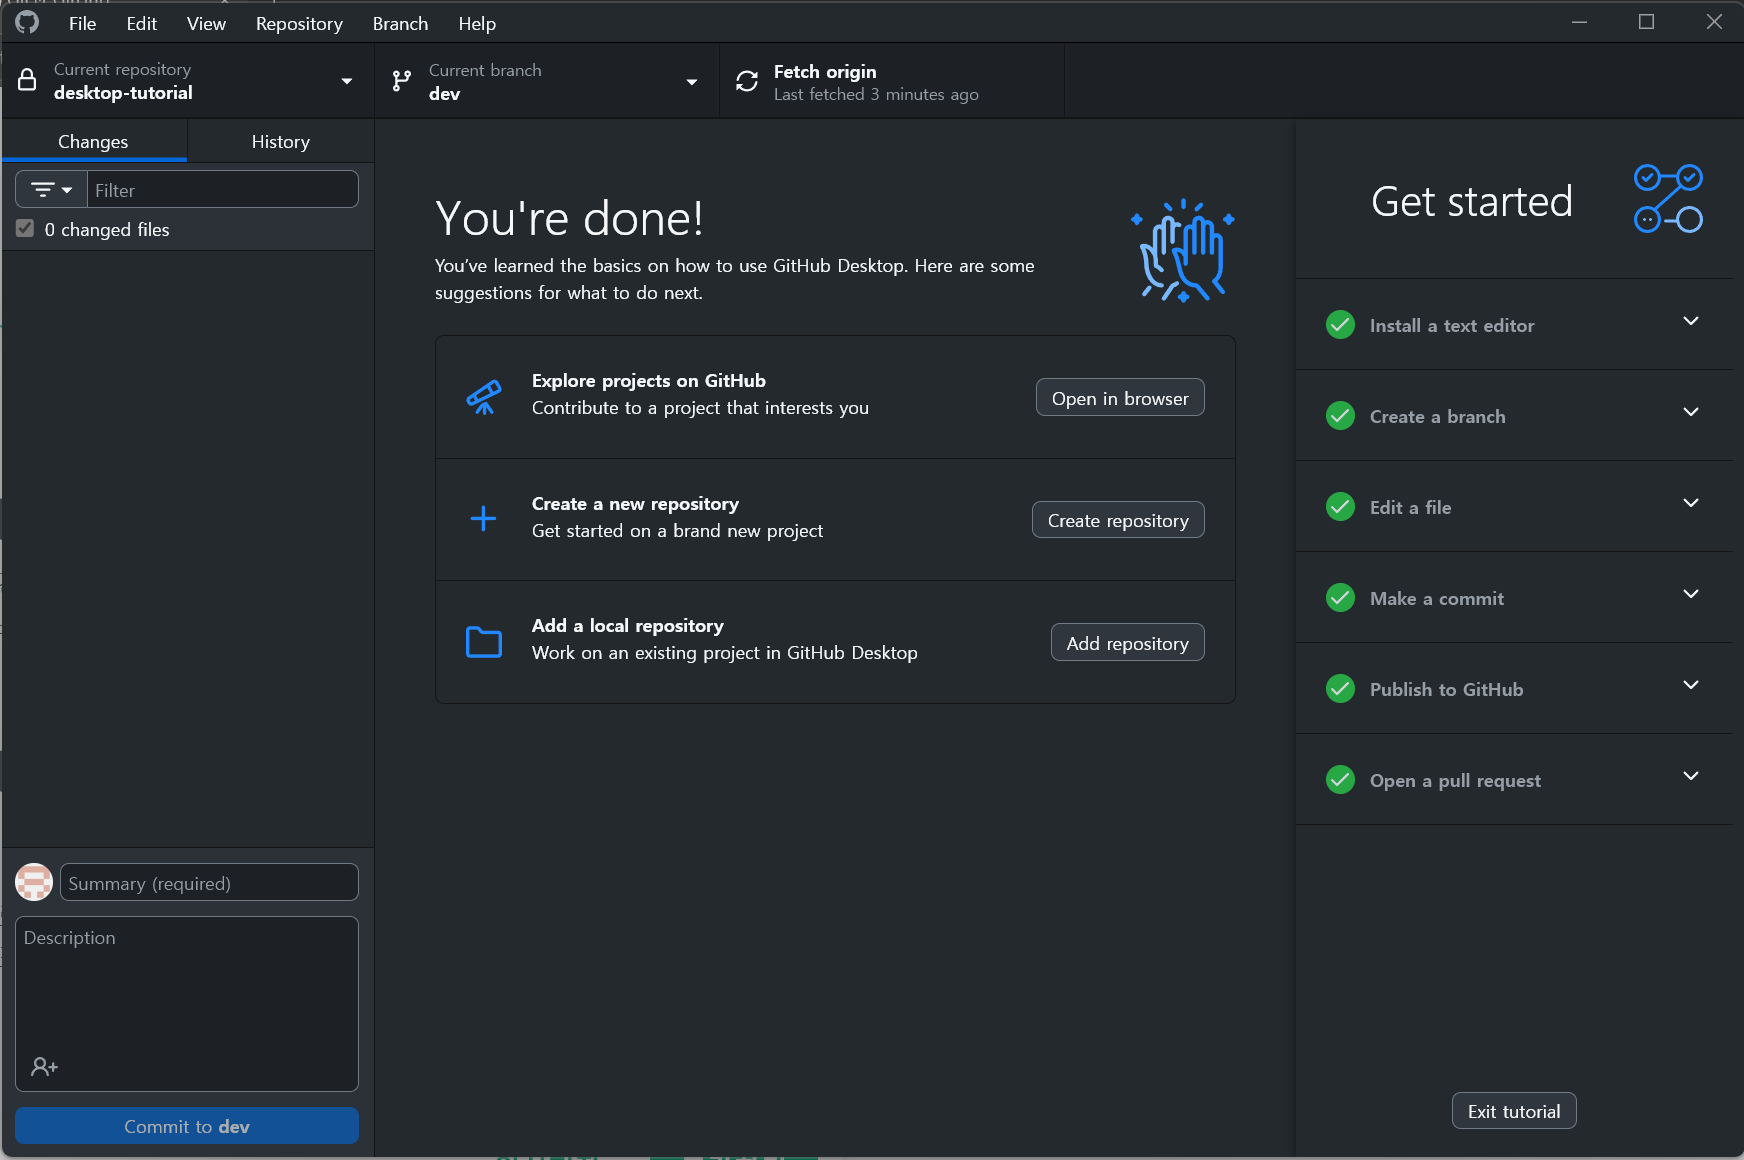Screen dimensions: 1744x1160
Task: Switch to the History tab
Action: click(x=280, y=141)
